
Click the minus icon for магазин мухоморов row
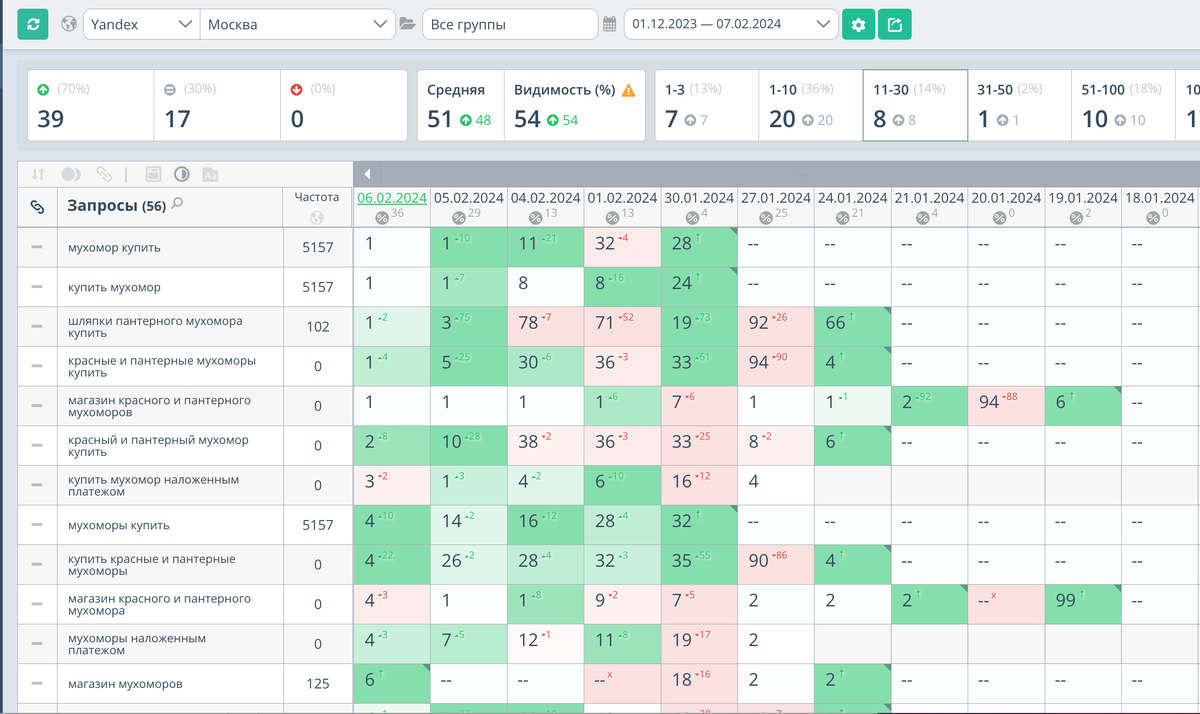click(37, 684)
